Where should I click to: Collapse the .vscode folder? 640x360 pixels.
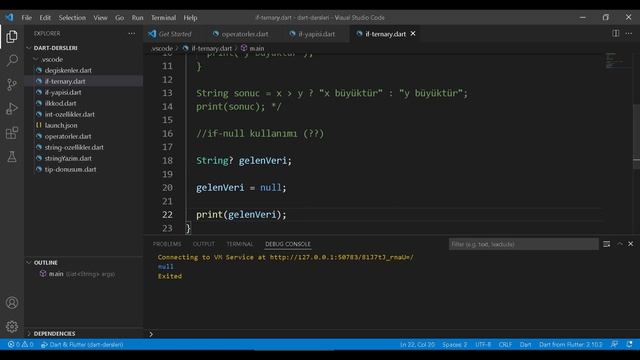[52, 59]
